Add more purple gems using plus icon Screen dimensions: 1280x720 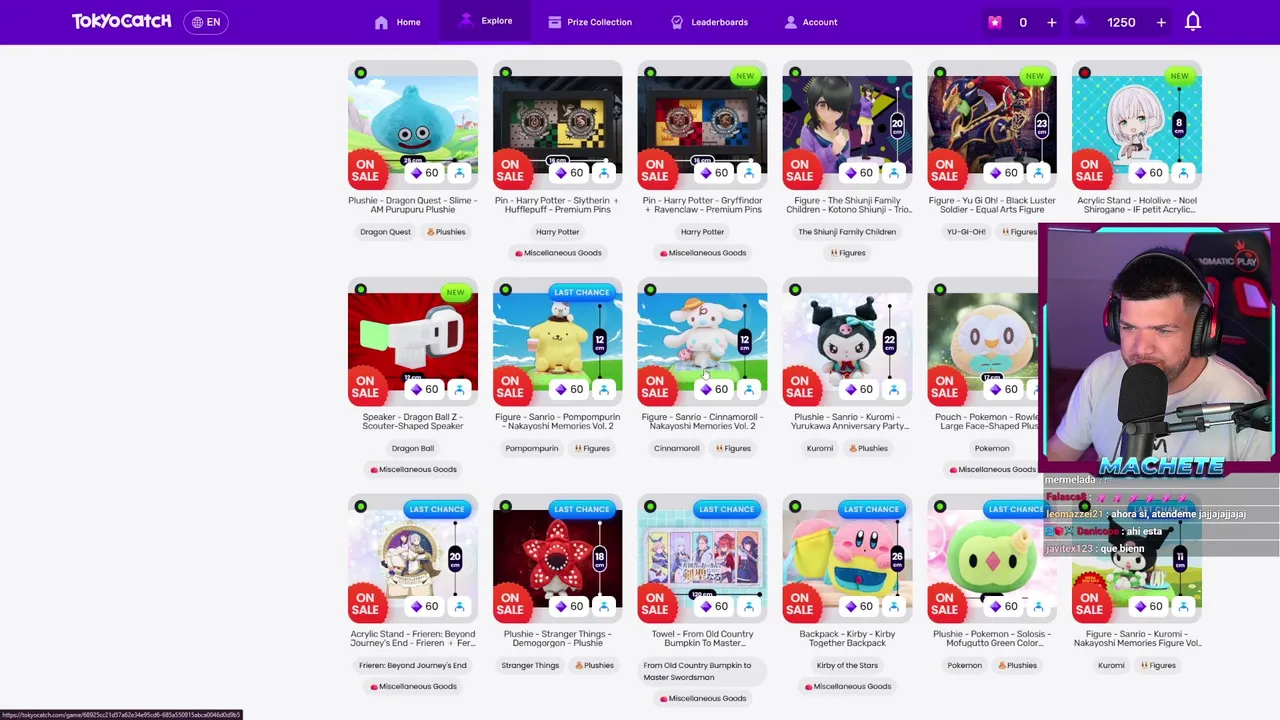click(x=1161, y=22)
